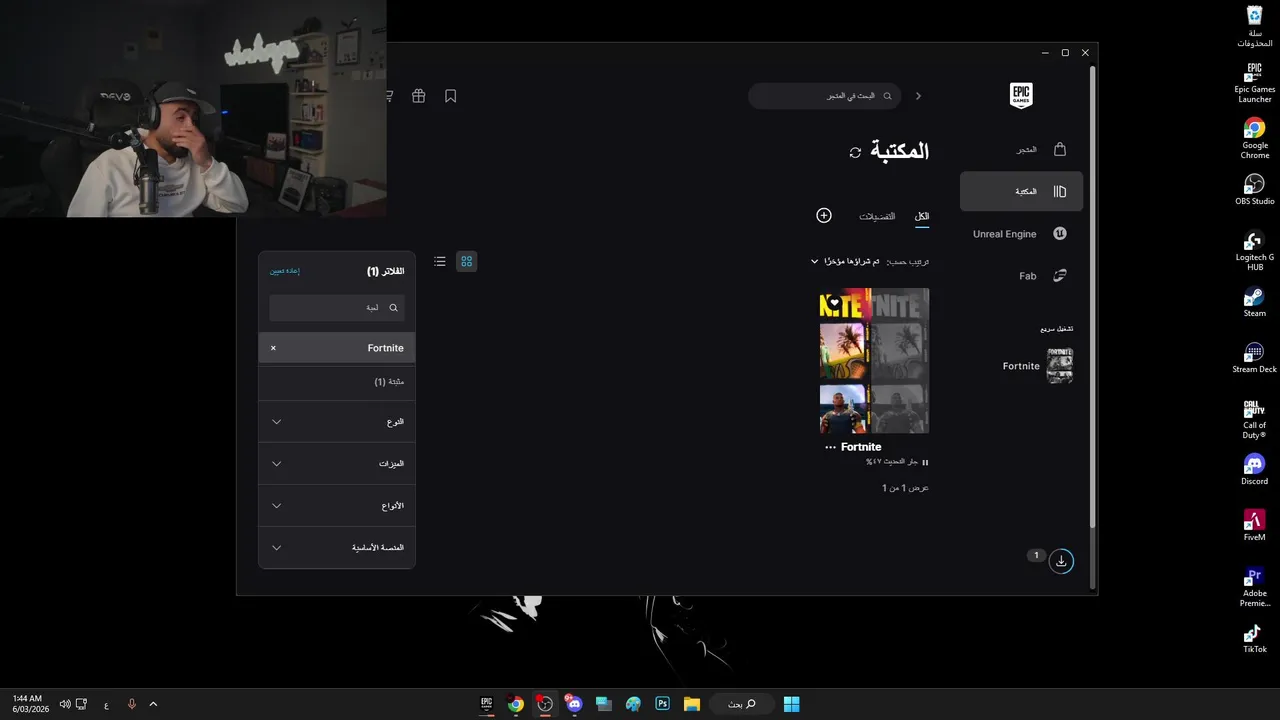Open Unreal Engine in the sidebar
The image size is (1280, 720).
(1021, 234)
